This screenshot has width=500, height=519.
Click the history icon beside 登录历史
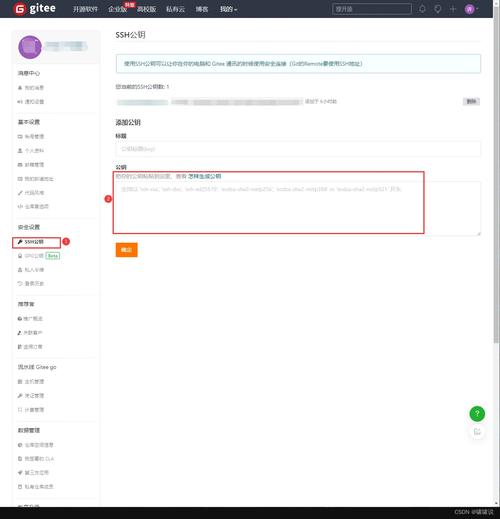point(20,283)
